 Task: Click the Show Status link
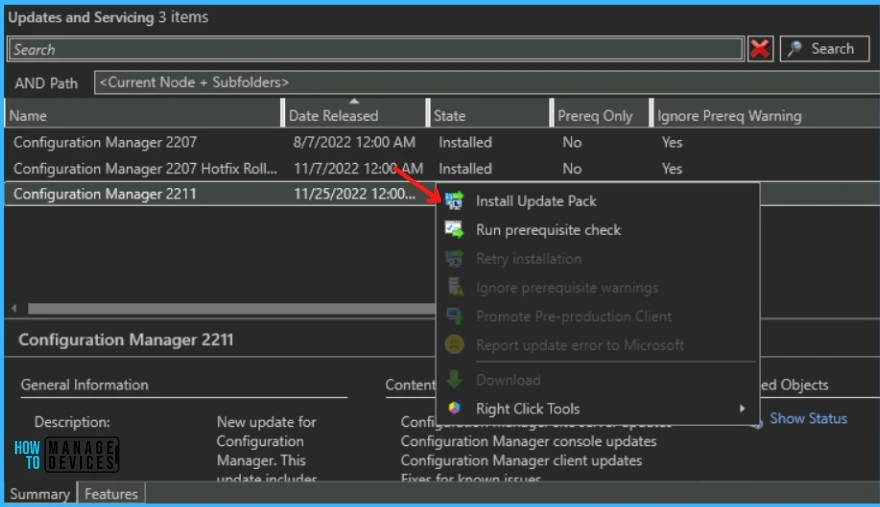tap(808, 418)
